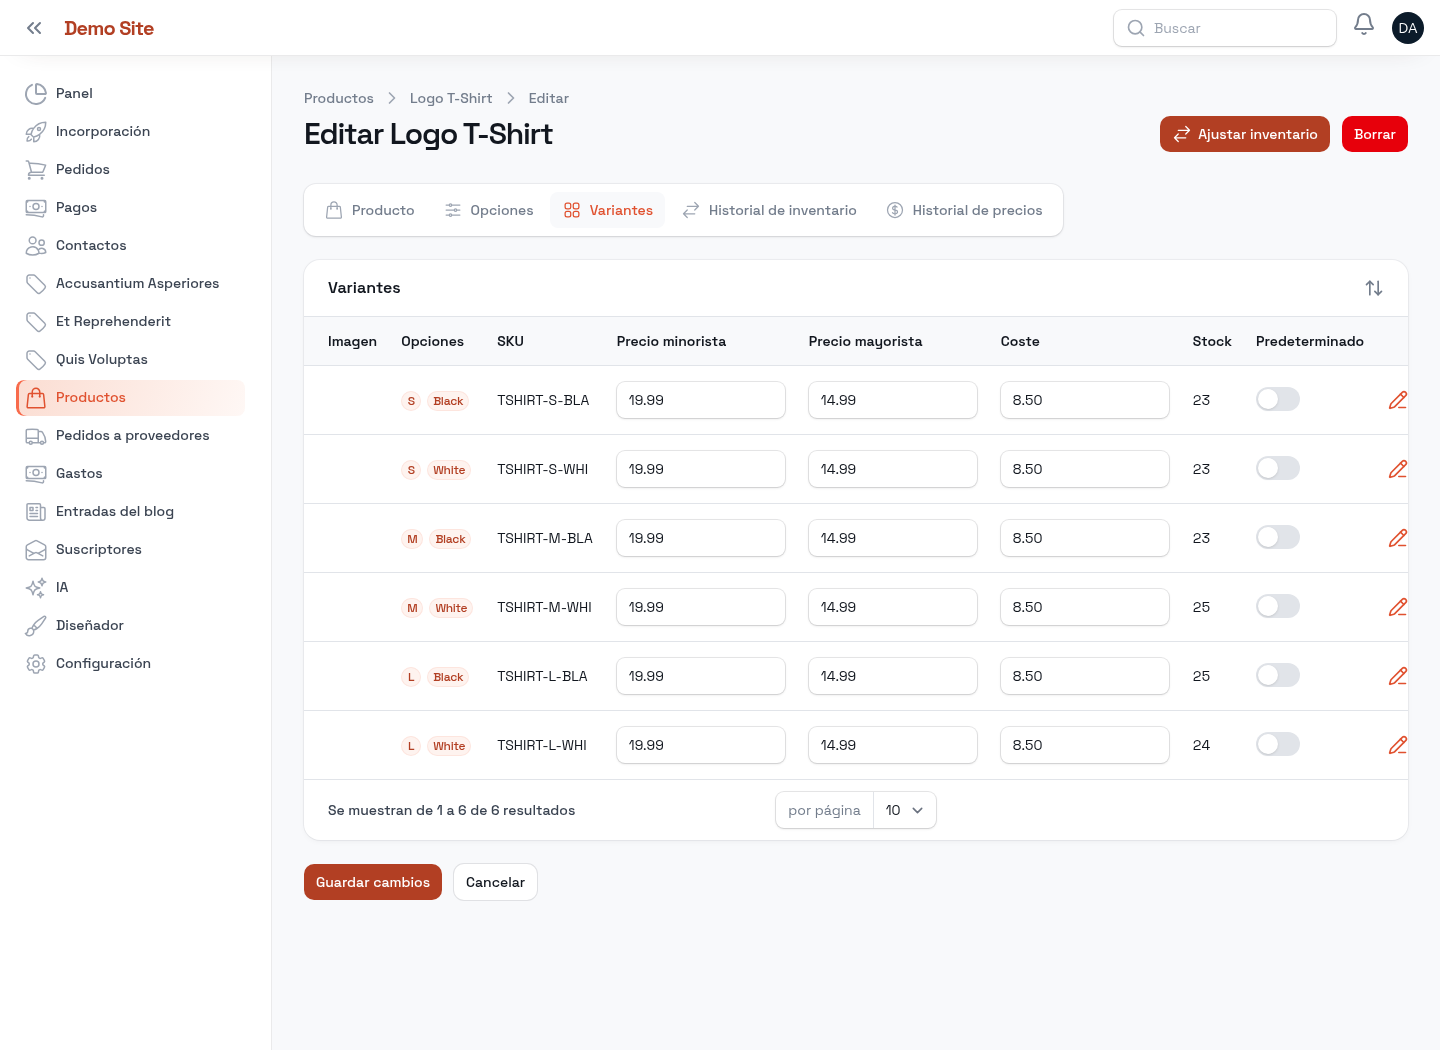1440x1050 pixels.
Task: Open Suscriptores in sidebar
Action: [x=131, y=549]
